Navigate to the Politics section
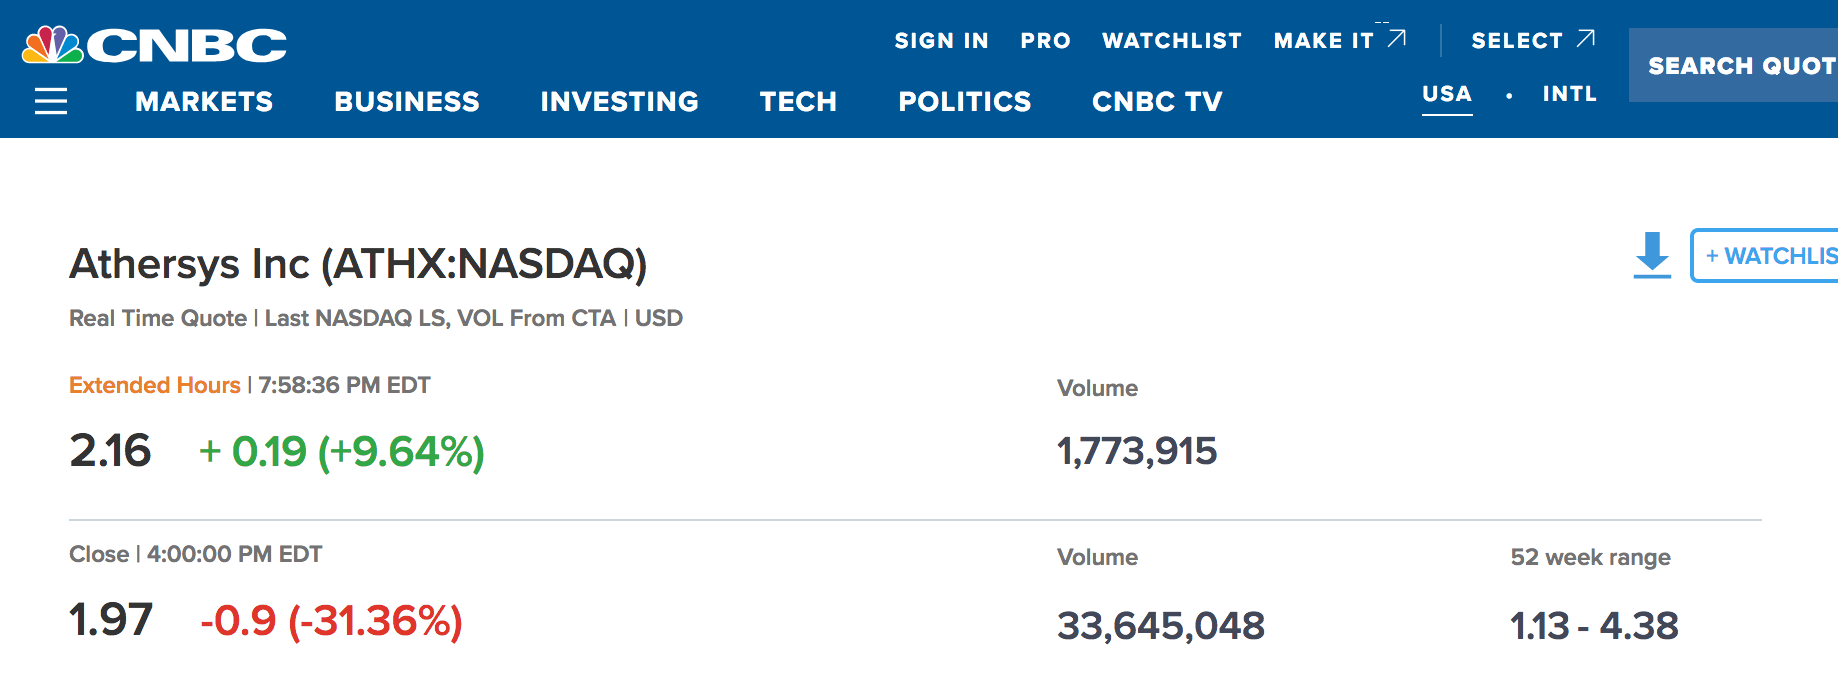This screenshot has width=1838, height=680. coord(964,102)
